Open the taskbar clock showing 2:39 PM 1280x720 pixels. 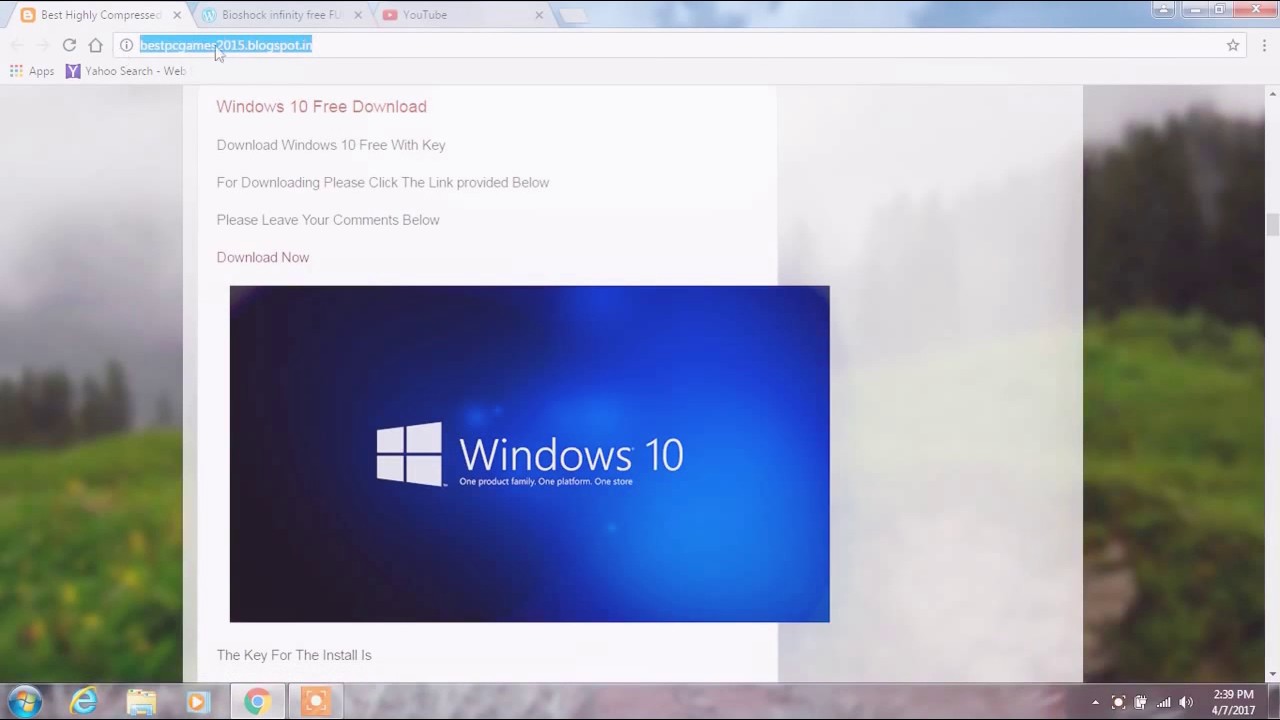click(1233, 702)
